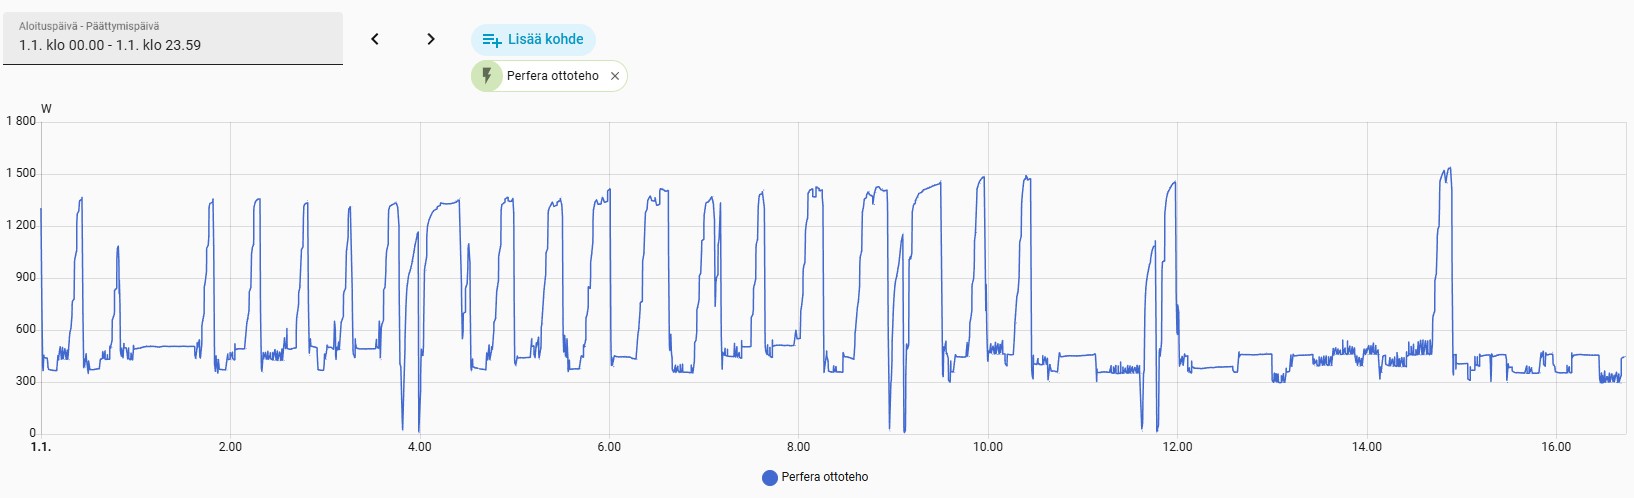The image size is (1634, 498).
Task: Click lightning bolt icon on Perfera chip
Action: 487,76
